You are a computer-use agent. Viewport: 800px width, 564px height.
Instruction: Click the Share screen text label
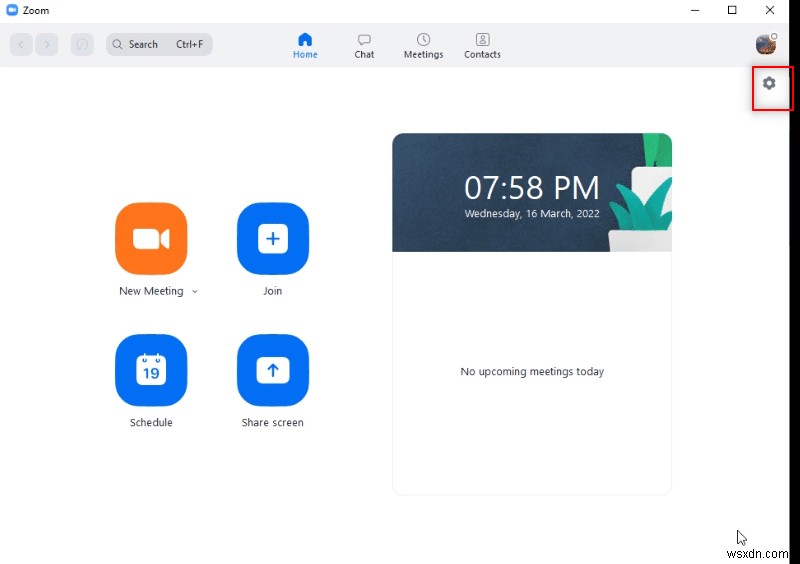point(272,423)
